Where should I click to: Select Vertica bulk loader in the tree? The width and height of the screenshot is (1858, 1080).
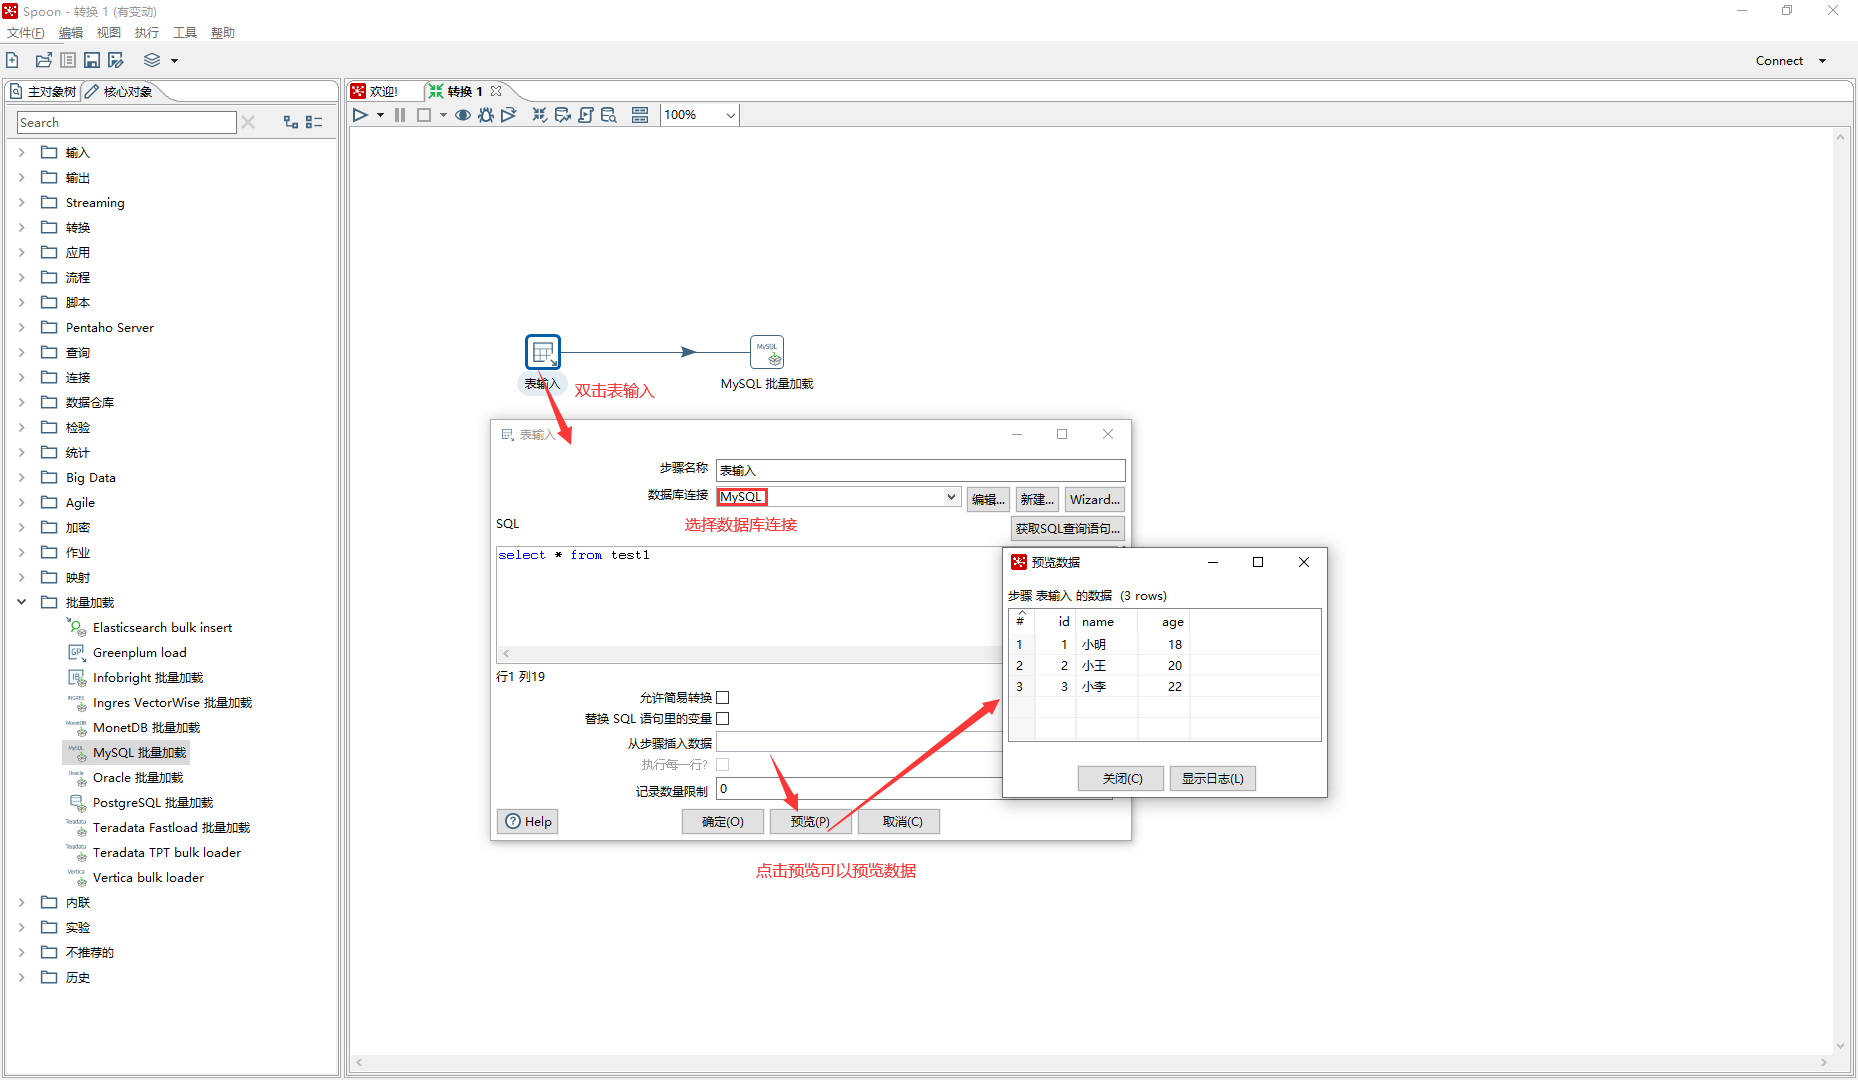(148, 878)
